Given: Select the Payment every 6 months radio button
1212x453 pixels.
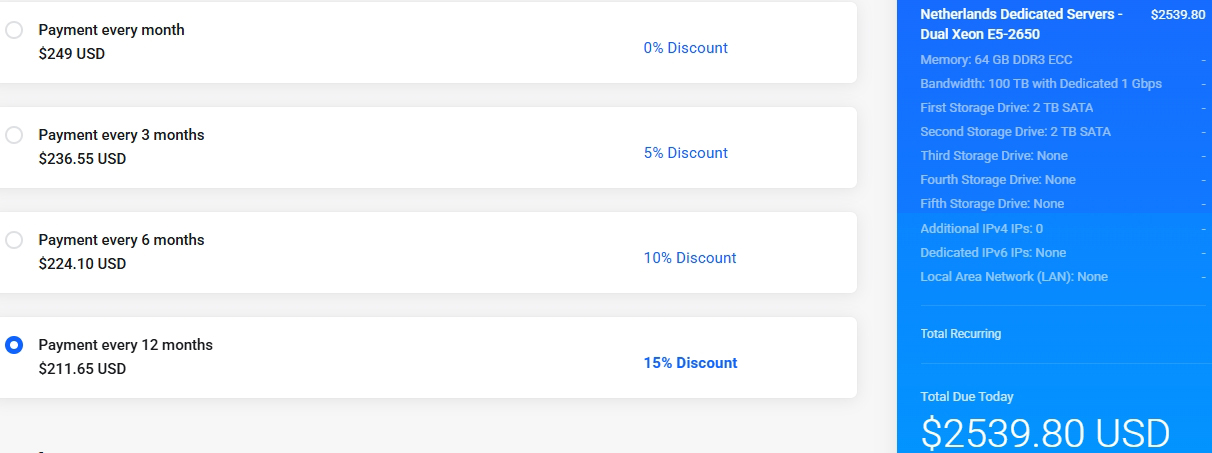Looking at the screenshot, I should 14,240.
